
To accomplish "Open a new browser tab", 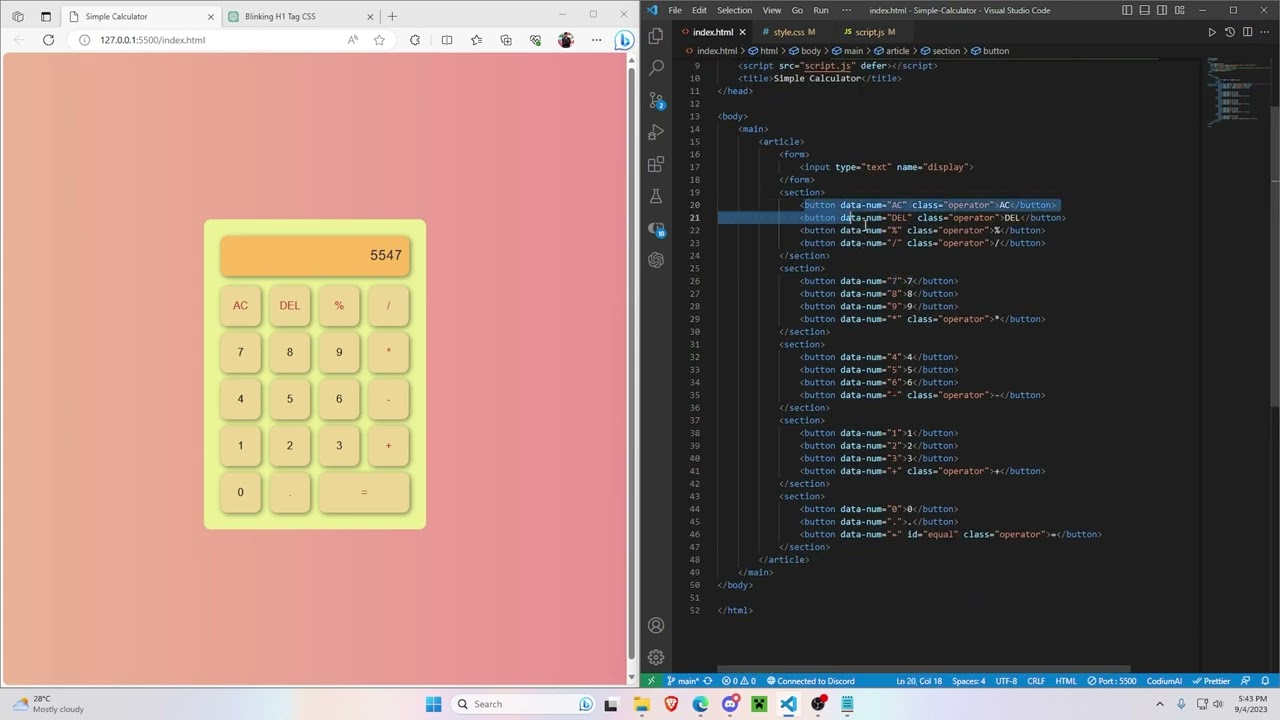I will click(392, 16).
